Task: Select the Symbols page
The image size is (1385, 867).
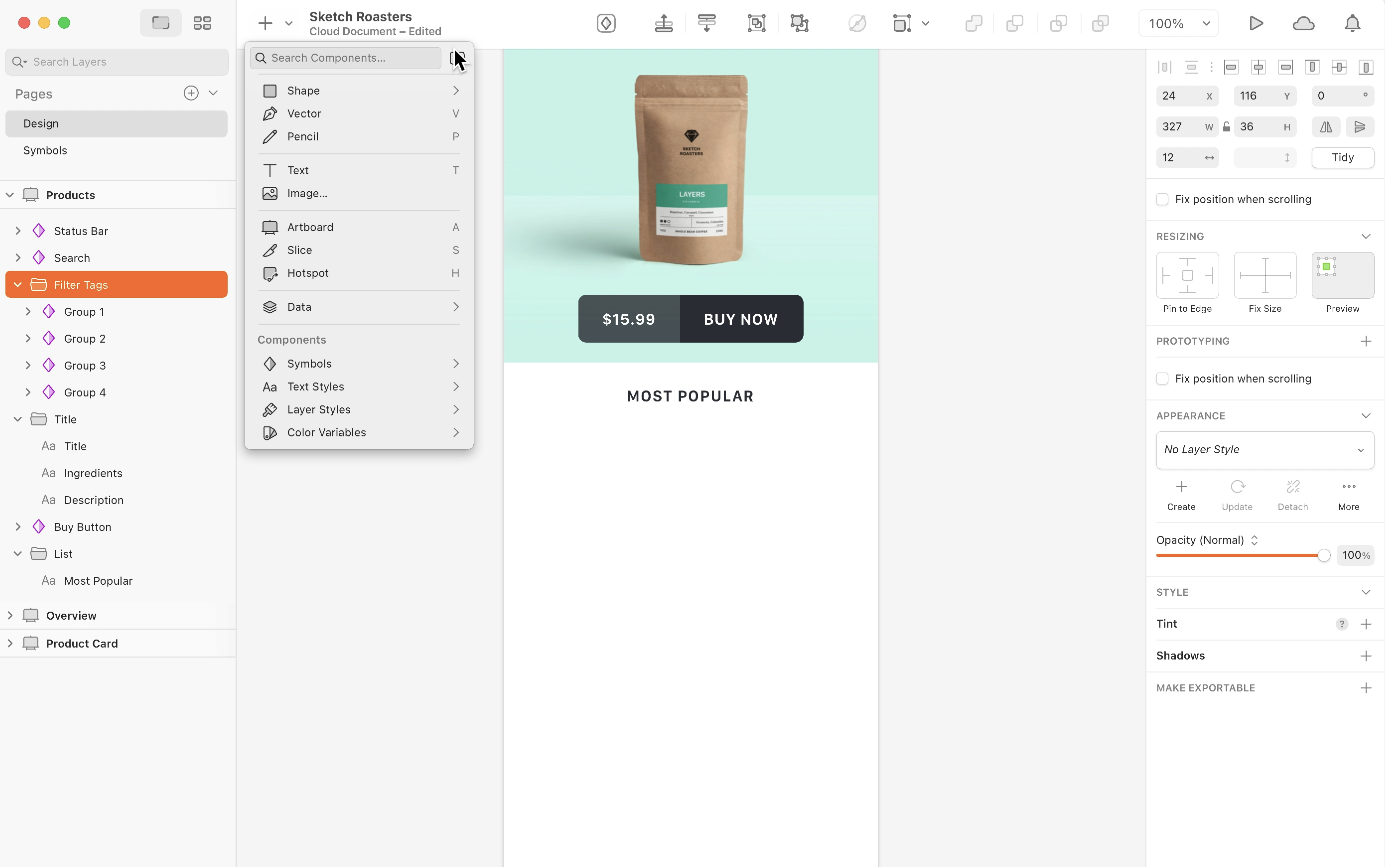Action: tap(117, 150)
